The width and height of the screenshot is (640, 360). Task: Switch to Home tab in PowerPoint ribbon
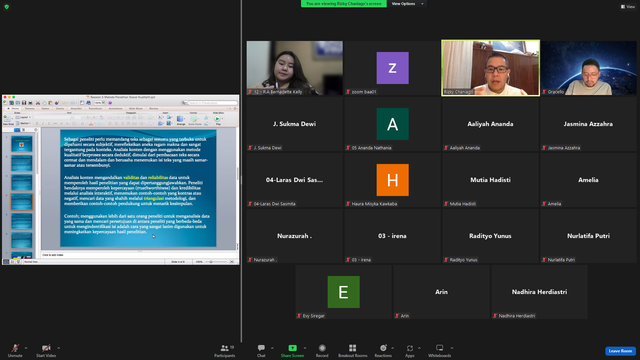[13, 109]
